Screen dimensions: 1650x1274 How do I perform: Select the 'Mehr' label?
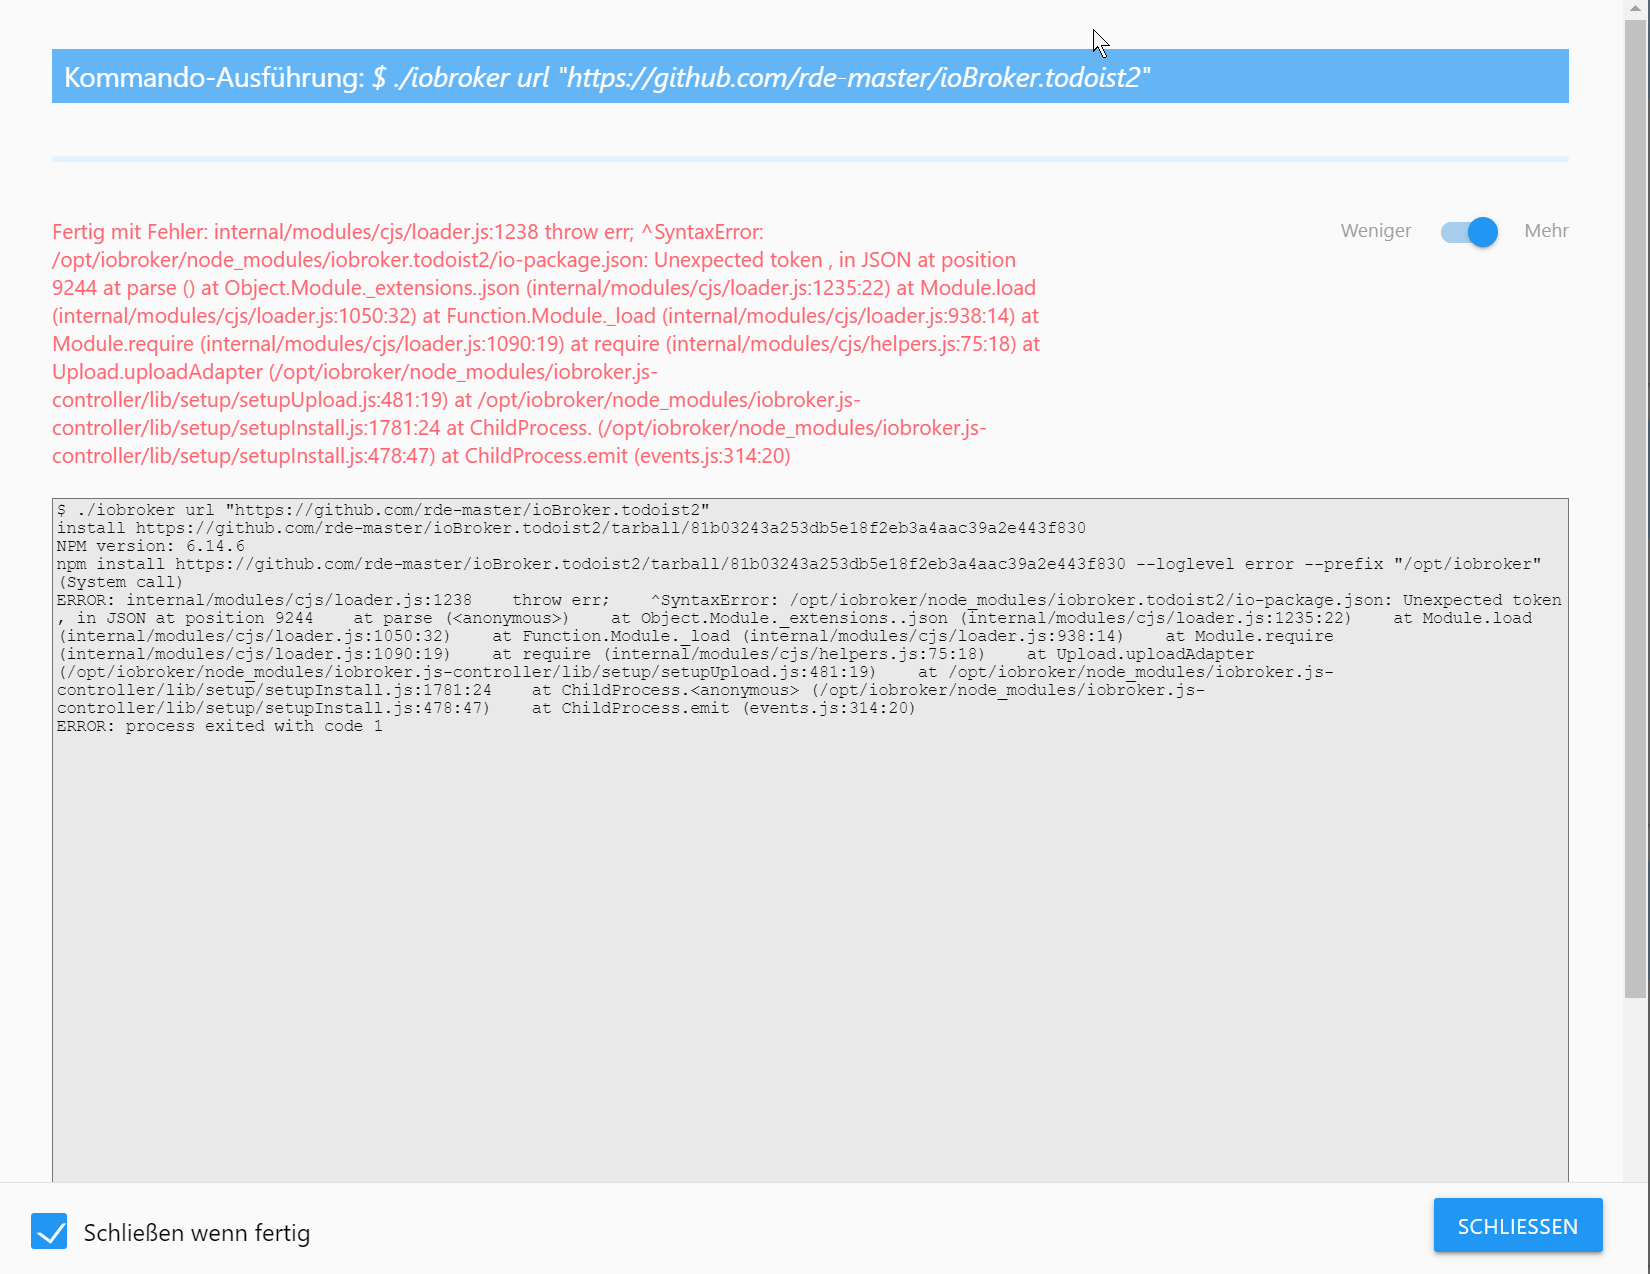[x=1546, y=231]
